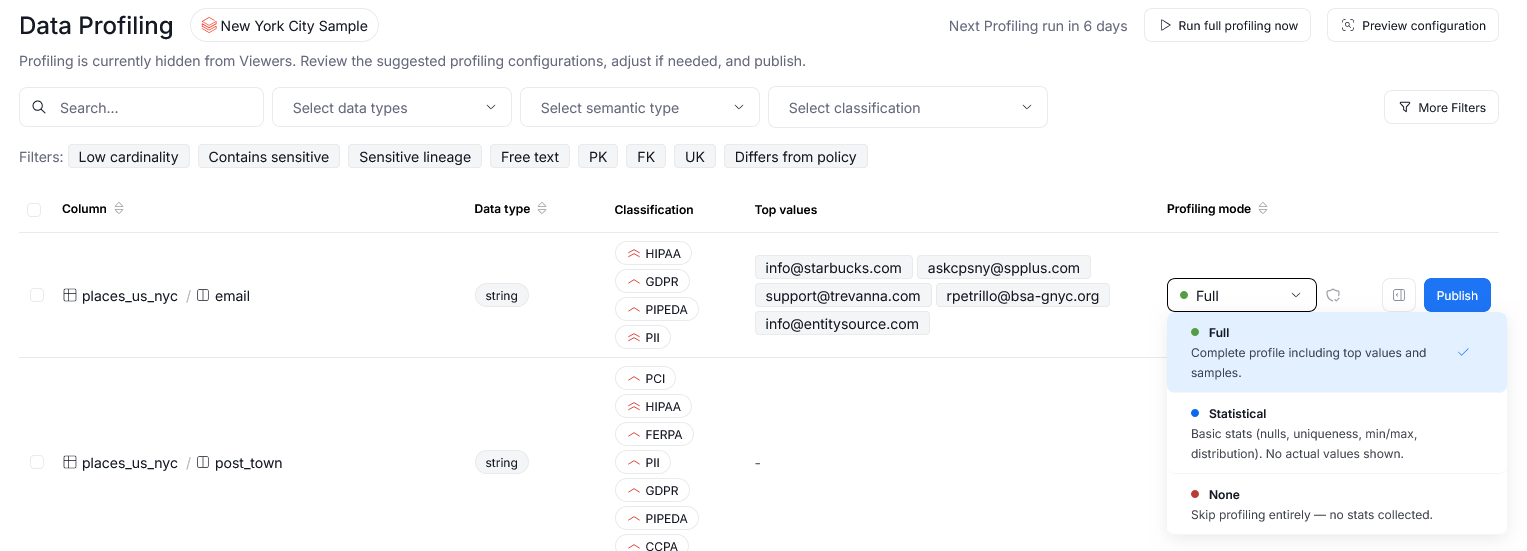Click the chevron icon on post_town's PCI tag
Viewport: 1527px width, 551px height.
coord(633,379)
